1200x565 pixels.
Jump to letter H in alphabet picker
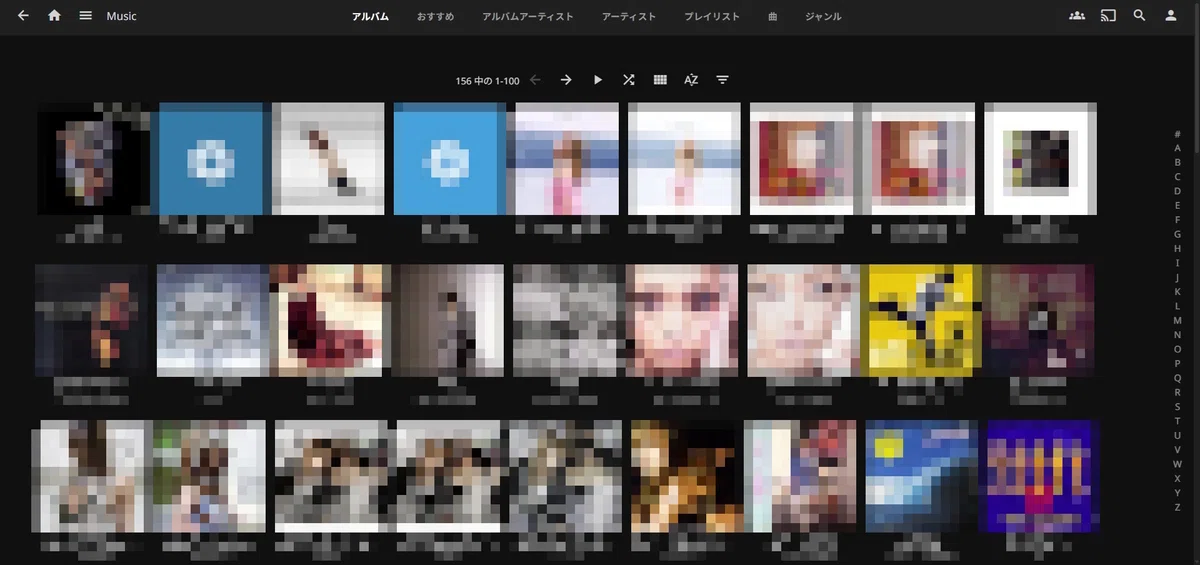pos(1178,248)
